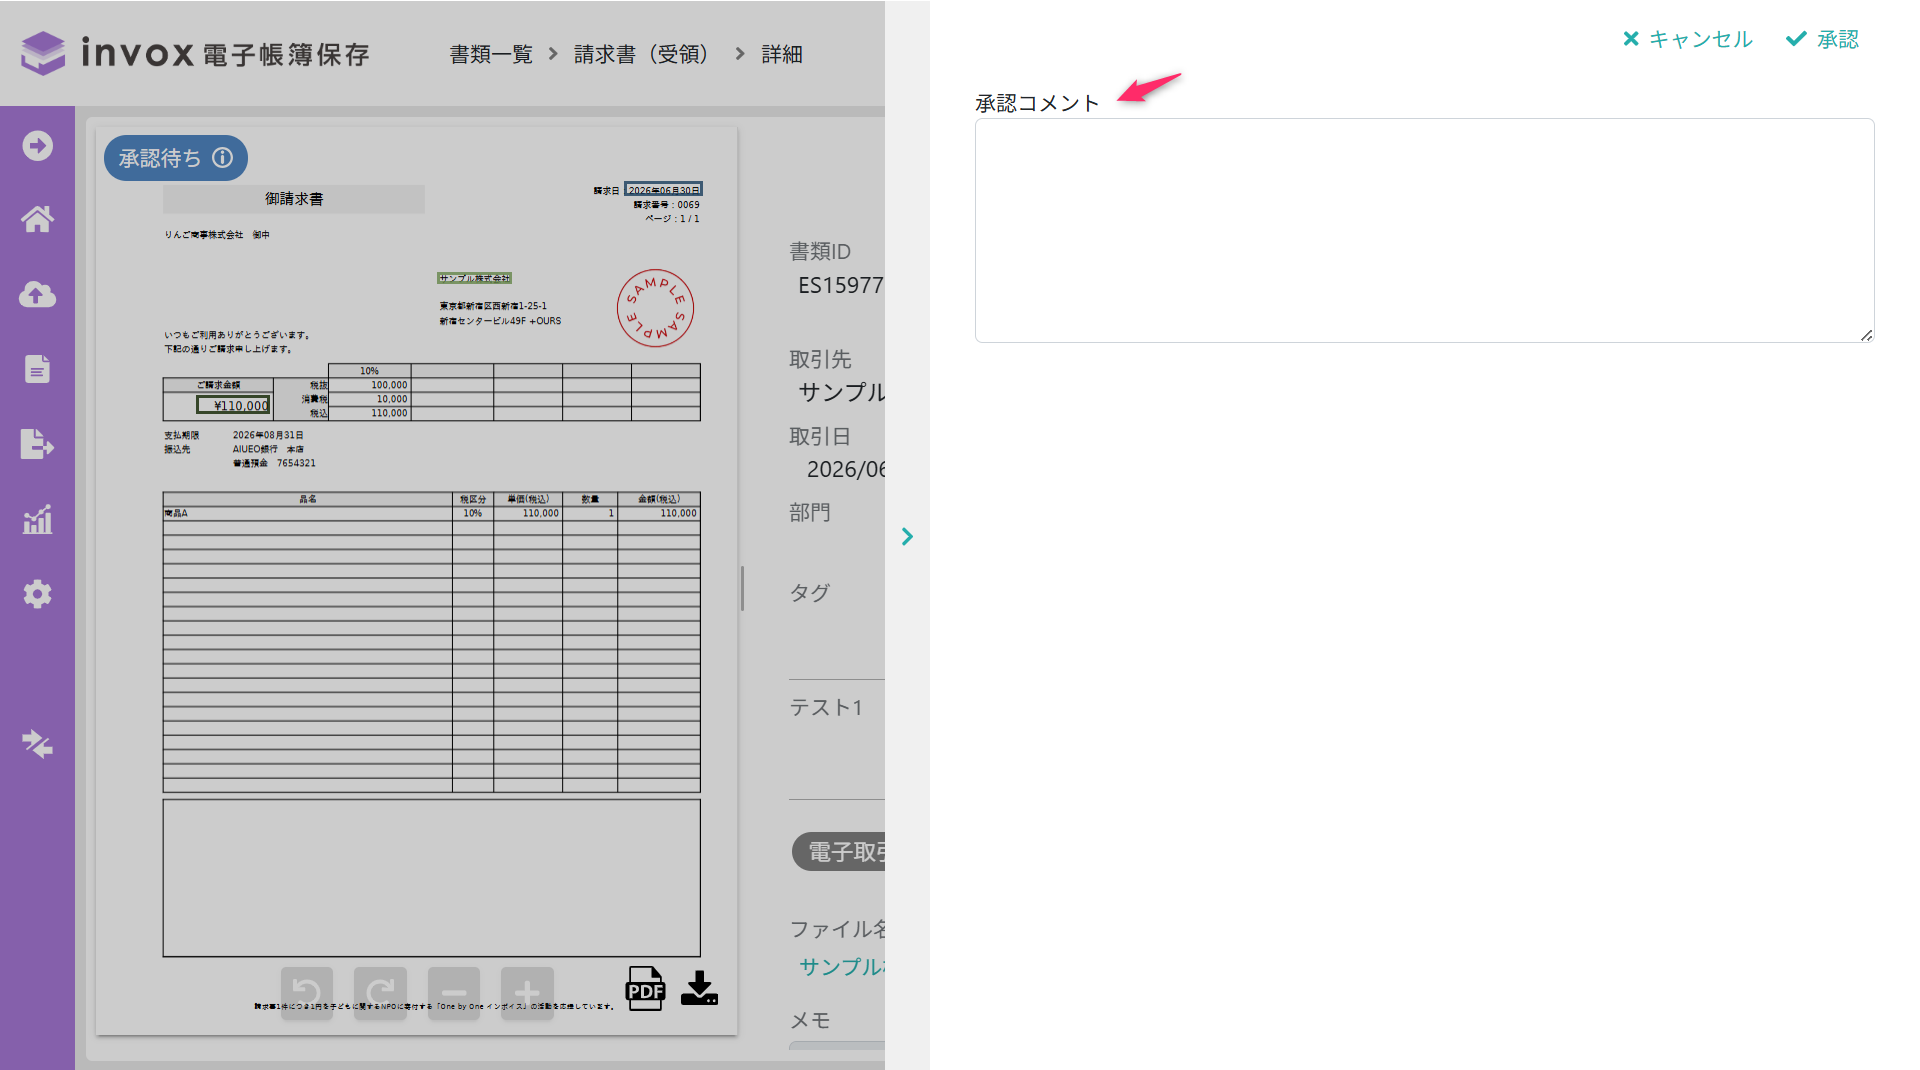Image resolution: width=1920 pixels, height=1070 pixels.
Task: Click the PDF file icon under invoice
Action: [x=645, y=989]
